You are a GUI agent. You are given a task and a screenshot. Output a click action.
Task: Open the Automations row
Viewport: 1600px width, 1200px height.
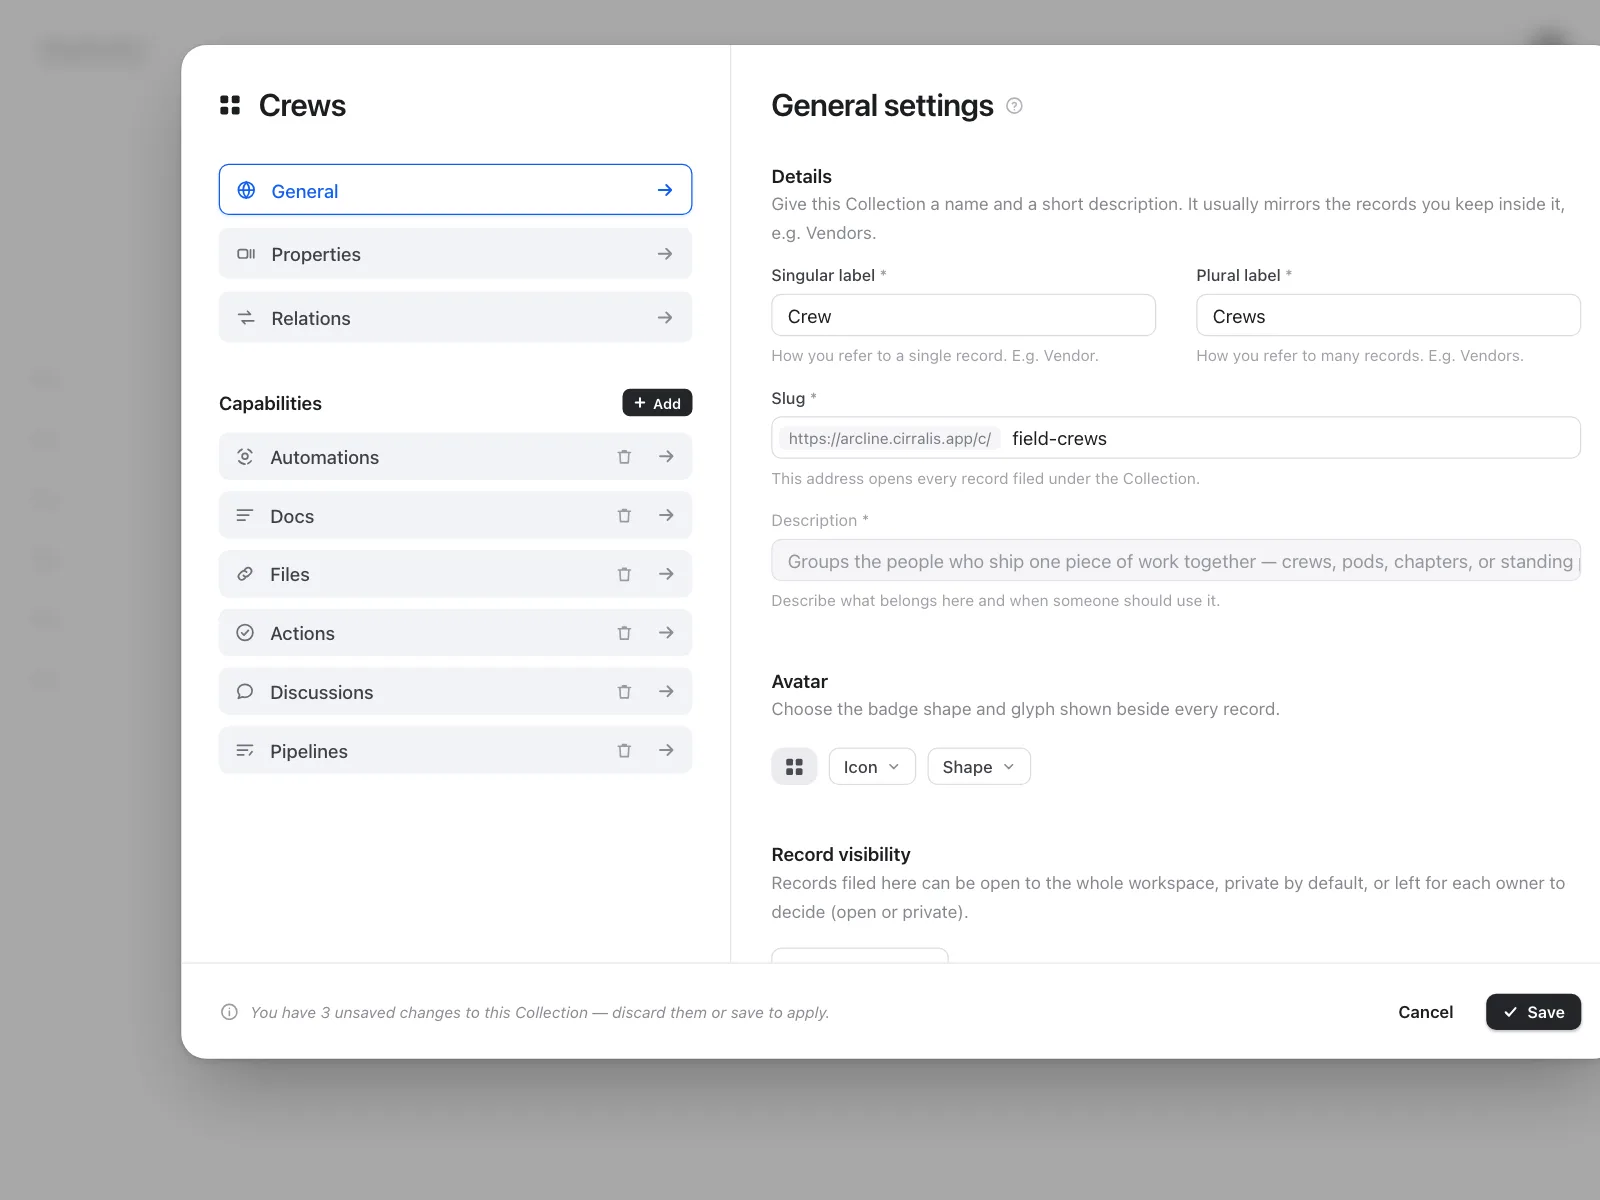tap(455, 457)
